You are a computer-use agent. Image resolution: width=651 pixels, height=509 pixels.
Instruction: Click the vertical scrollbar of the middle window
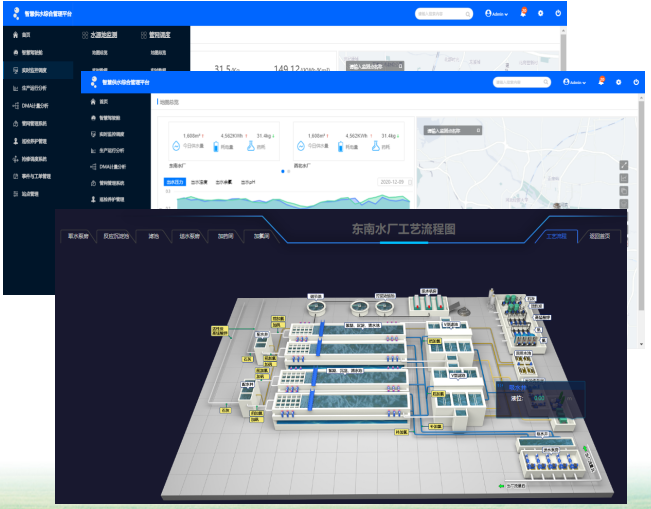[641, 208]
